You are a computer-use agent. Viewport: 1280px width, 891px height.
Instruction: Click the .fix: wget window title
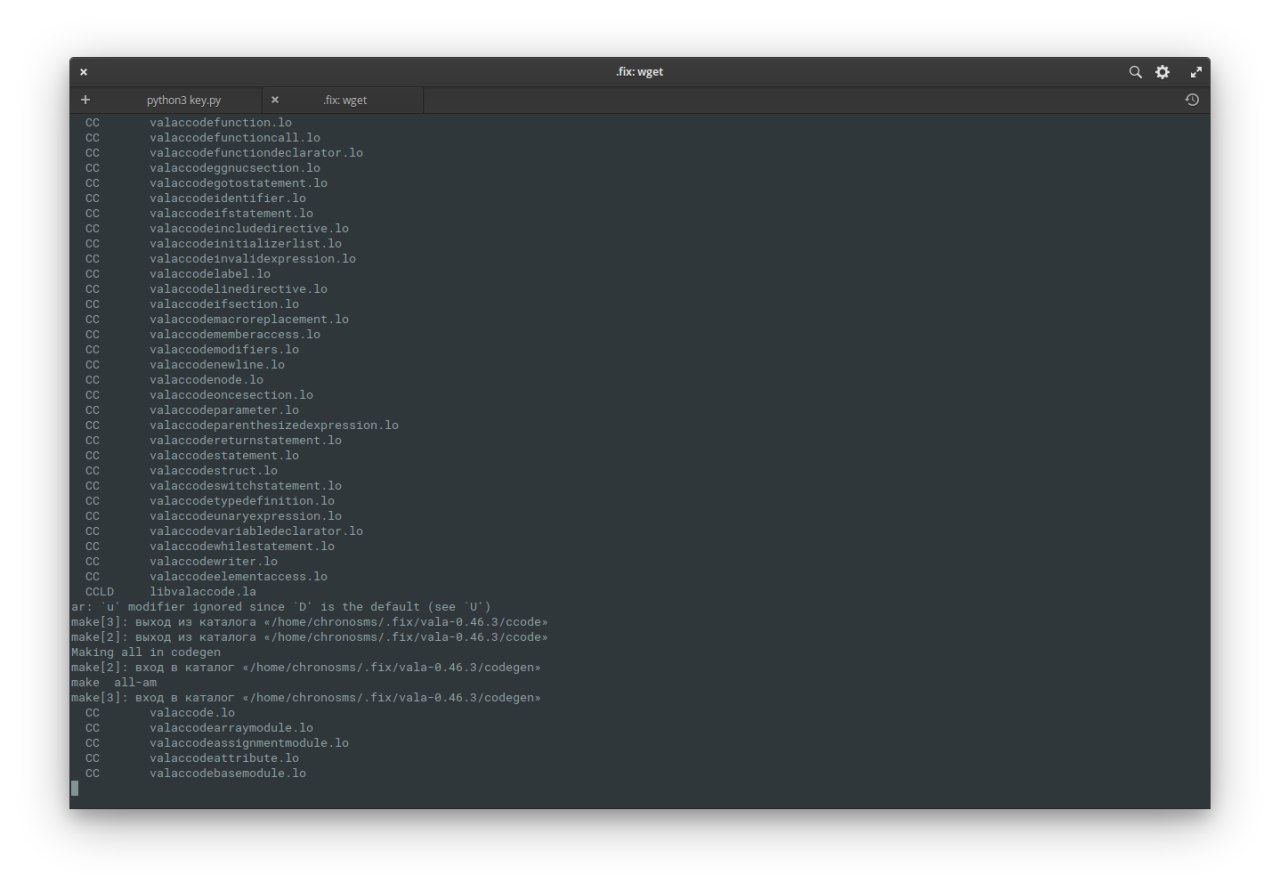639,72
